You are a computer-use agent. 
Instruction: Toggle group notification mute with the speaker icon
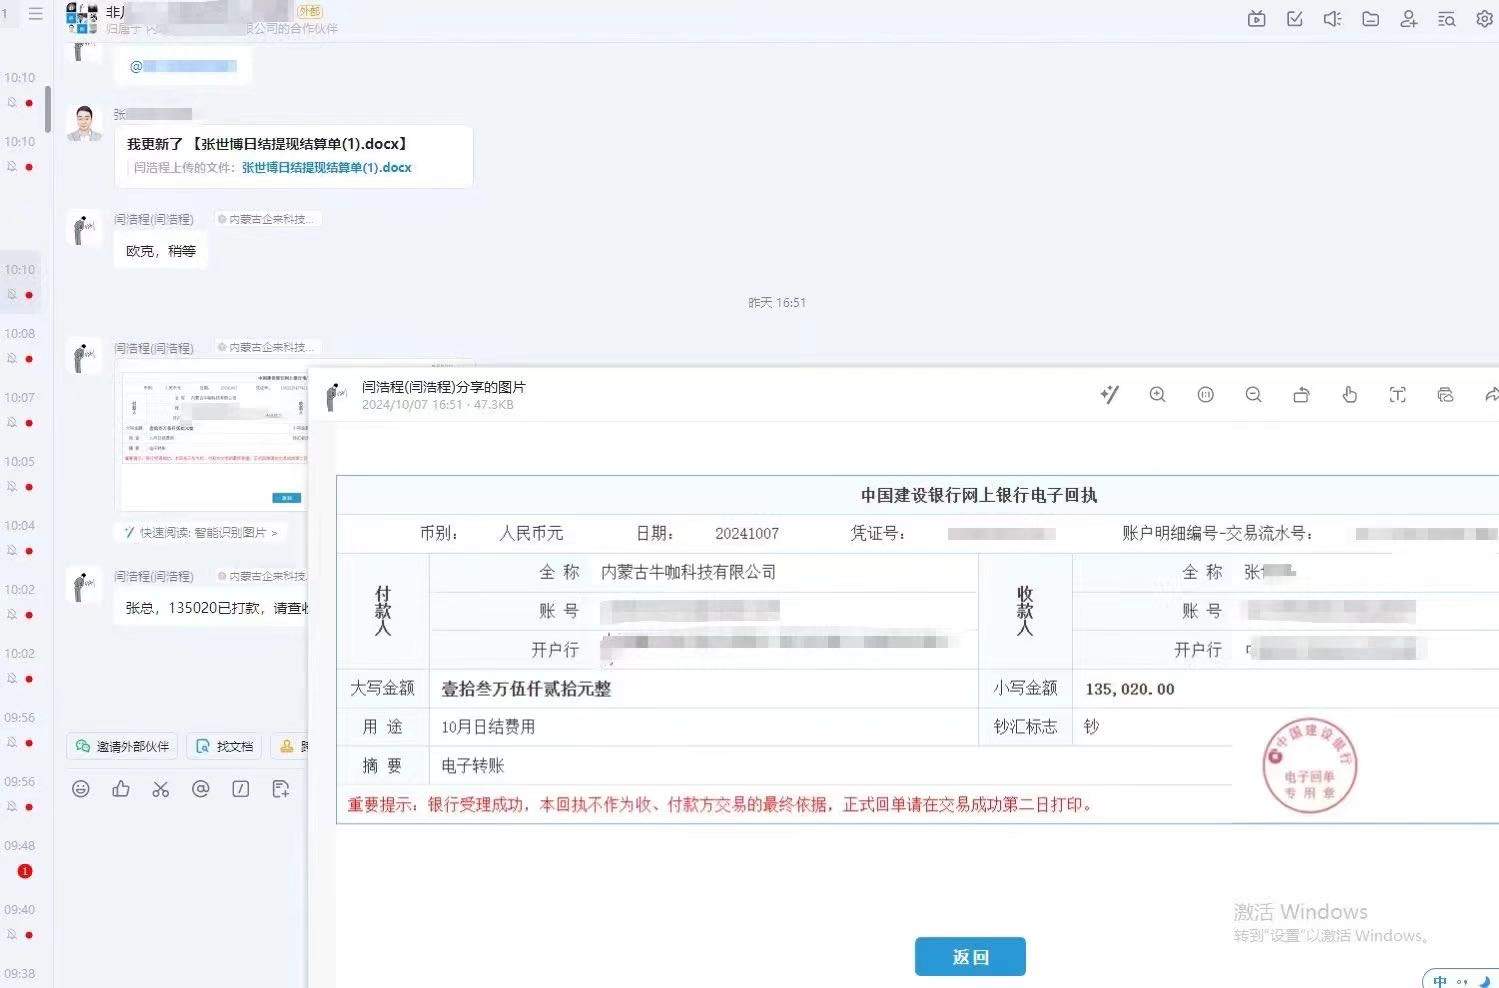tap(1332, 18)
